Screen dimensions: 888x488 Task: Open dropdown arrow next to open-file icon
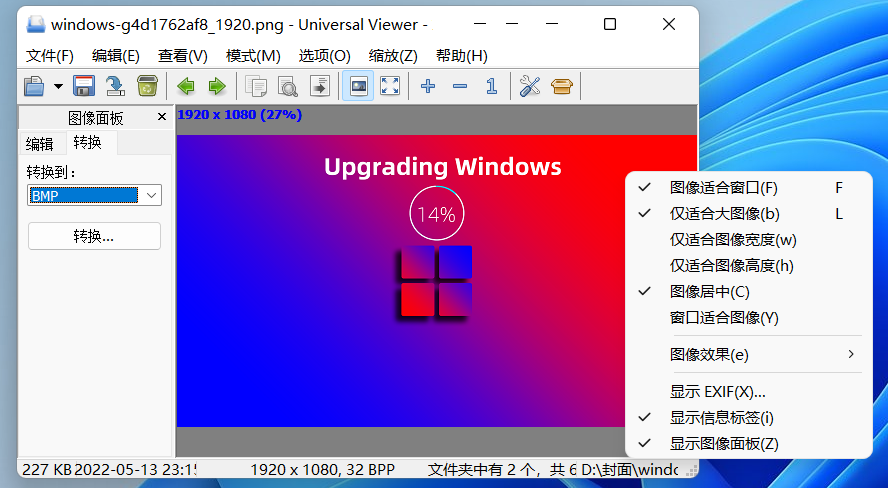click(x=58, y=86)
